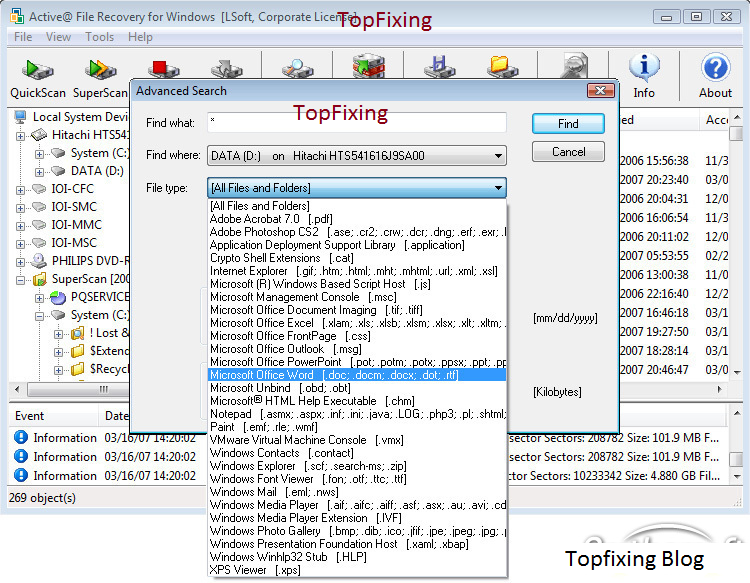The image size is (750, 583).
Task: Select Microsoft Office Word file type
Action: [x=357, y=374]
